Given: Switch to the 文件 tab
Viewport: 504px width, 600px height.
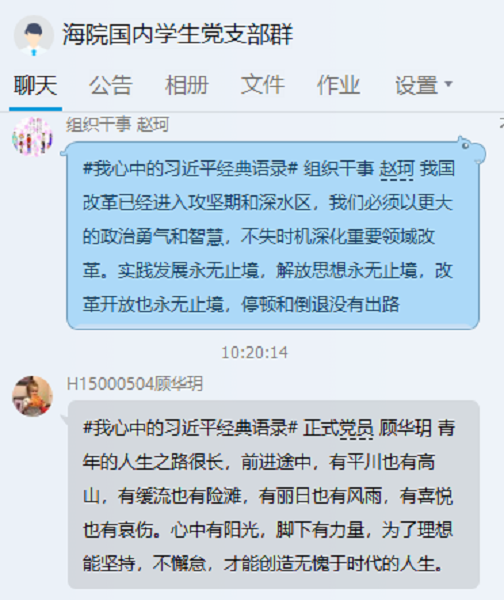Looking at the screenshot, I should [x=263, y=85].
